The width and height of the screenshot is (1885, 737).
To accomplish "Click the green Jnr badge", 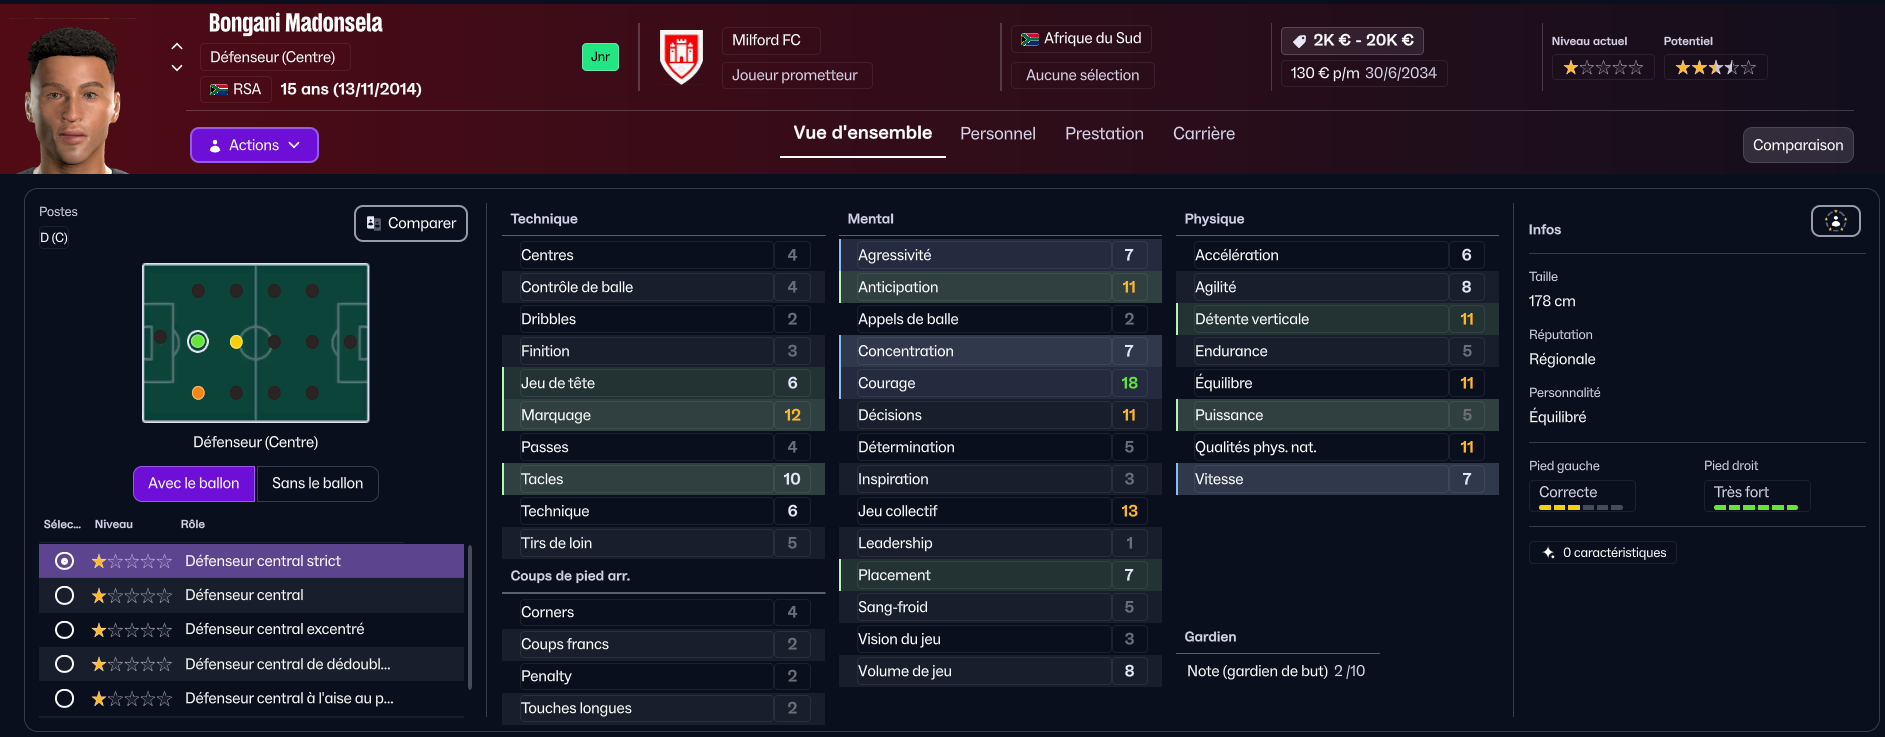I will [600, 57].
